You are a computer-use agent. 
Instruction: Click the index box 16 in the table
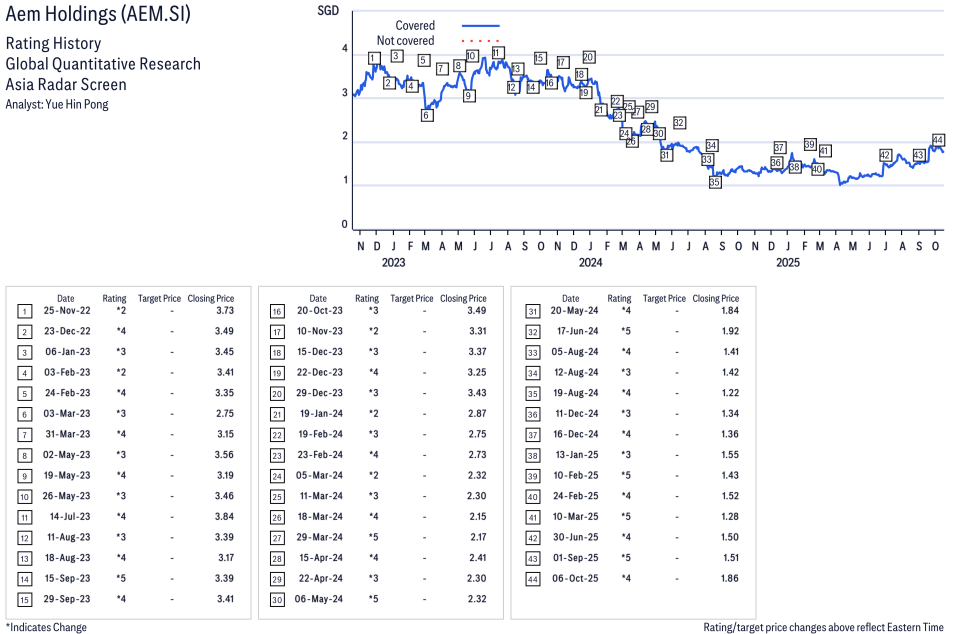click(x=277, y=311)
